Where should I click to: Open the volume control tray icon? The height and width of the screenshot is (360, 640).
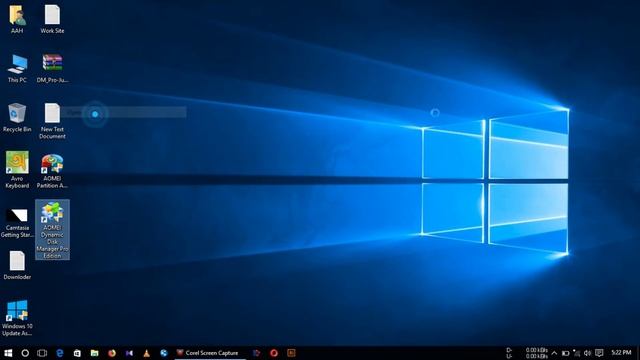coord(587,353)
